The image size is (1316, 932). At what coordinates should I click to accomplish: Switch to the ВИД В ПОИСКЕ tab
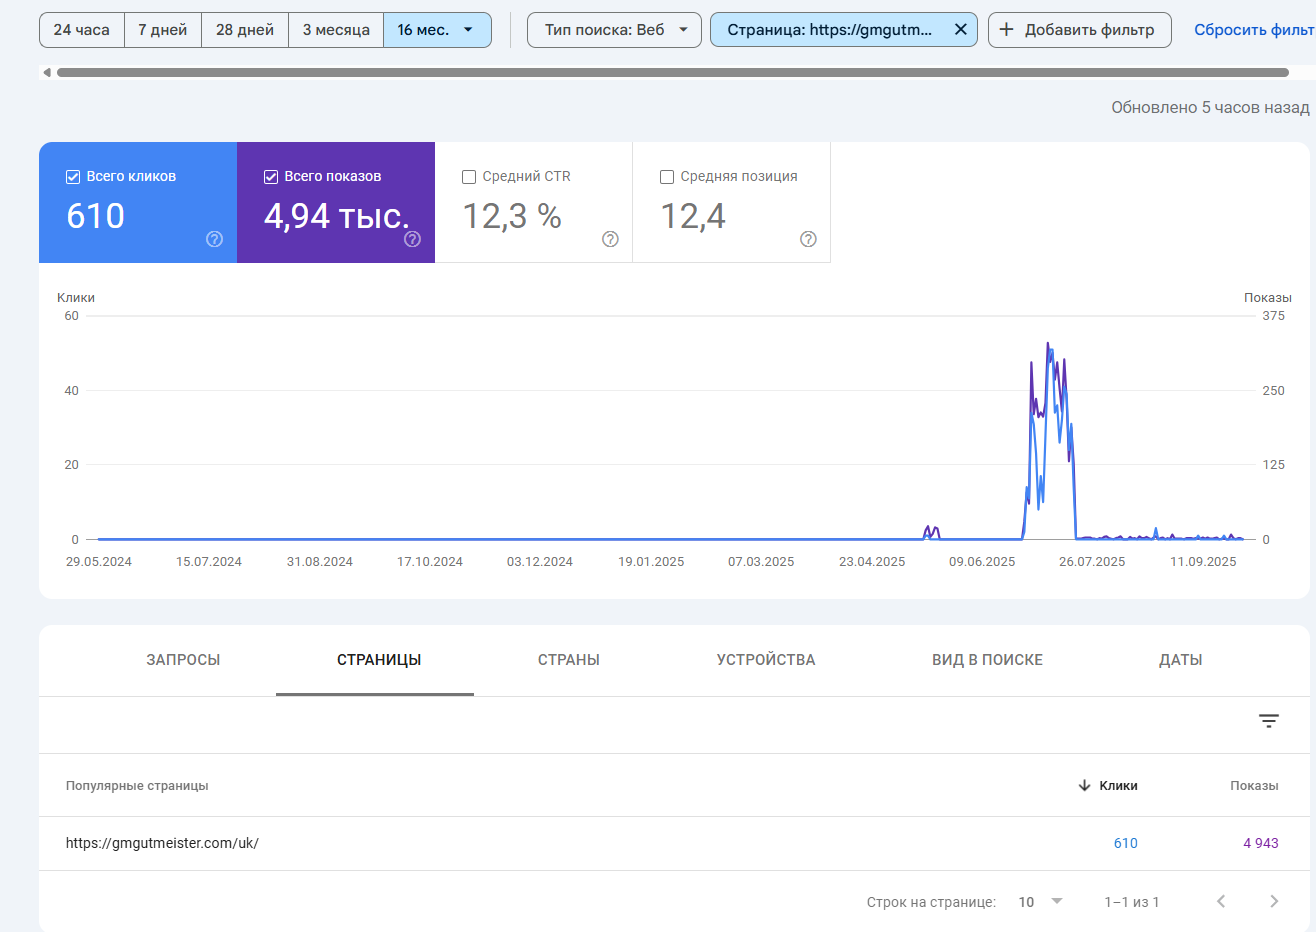(x=987, y=660)
